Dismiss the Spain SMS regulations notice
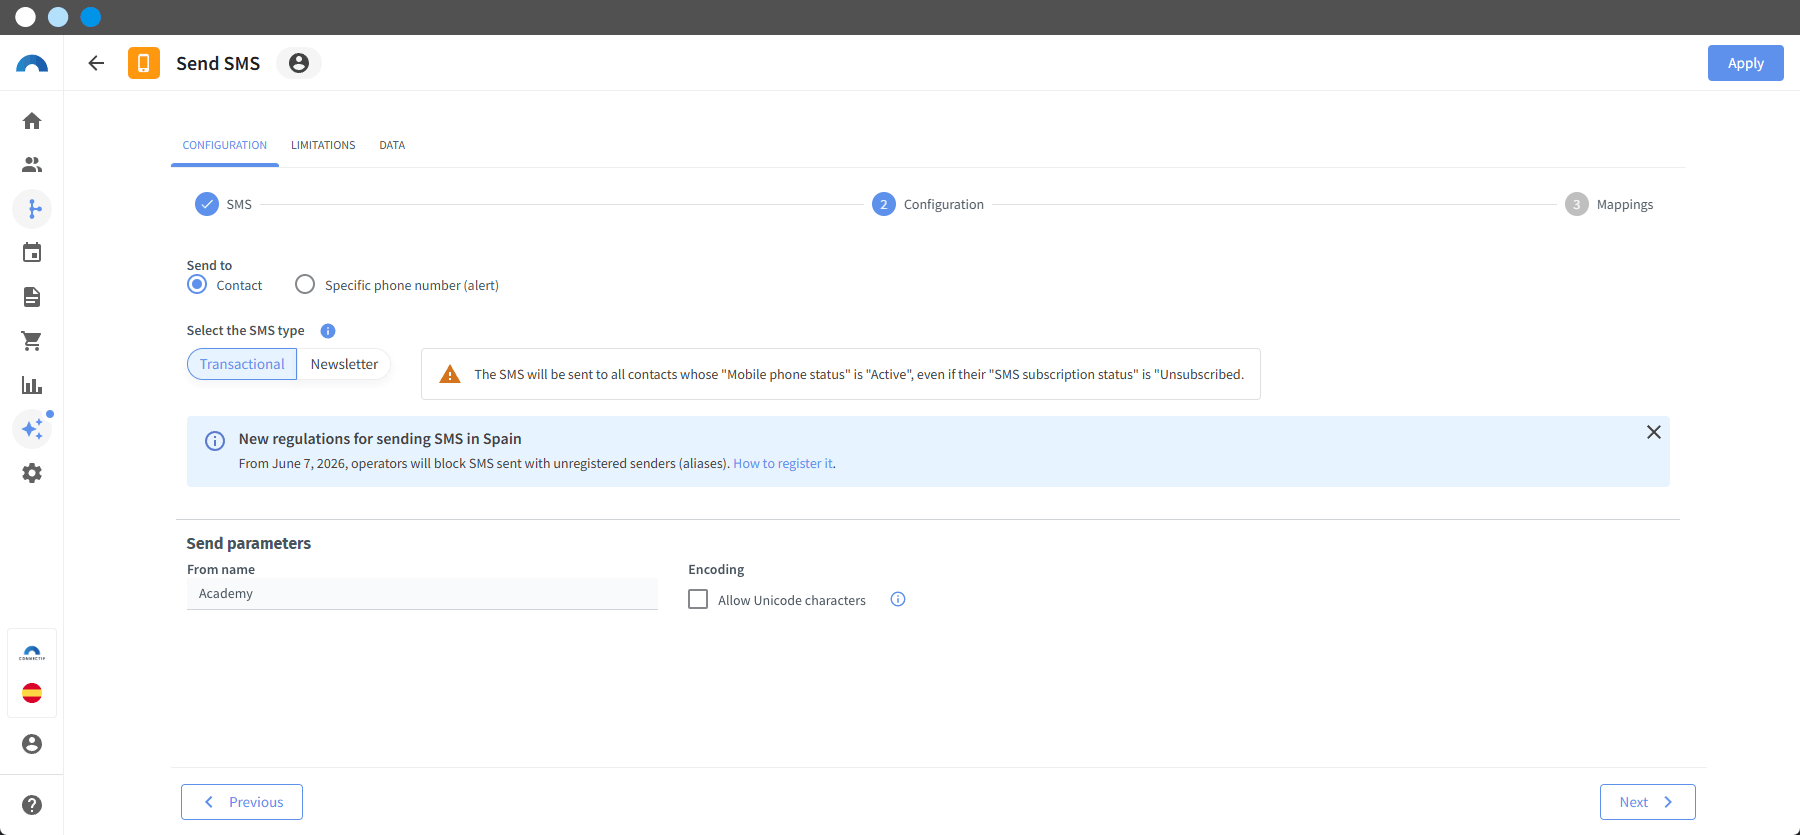The height and width of the screenshot is (835, 1800). 1653,432
